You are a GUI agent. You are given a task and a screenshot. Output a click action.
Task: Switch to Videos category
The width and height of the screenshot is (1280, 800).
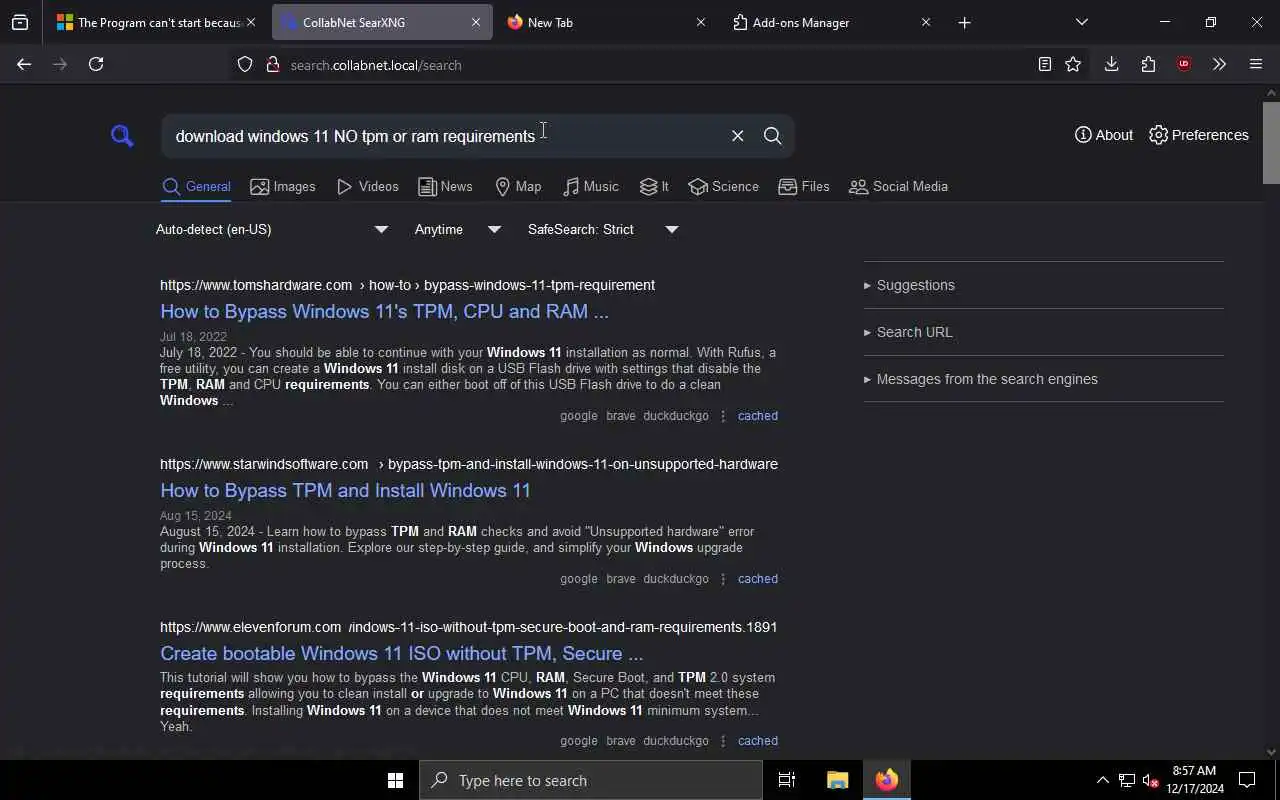pos(368,187)
